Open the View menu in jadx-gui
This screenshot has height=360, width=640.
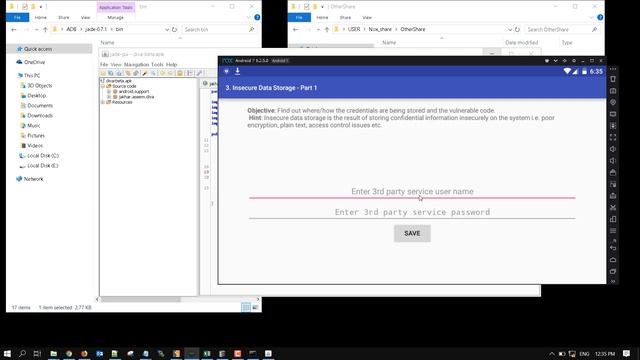click(x=116, y=64)
